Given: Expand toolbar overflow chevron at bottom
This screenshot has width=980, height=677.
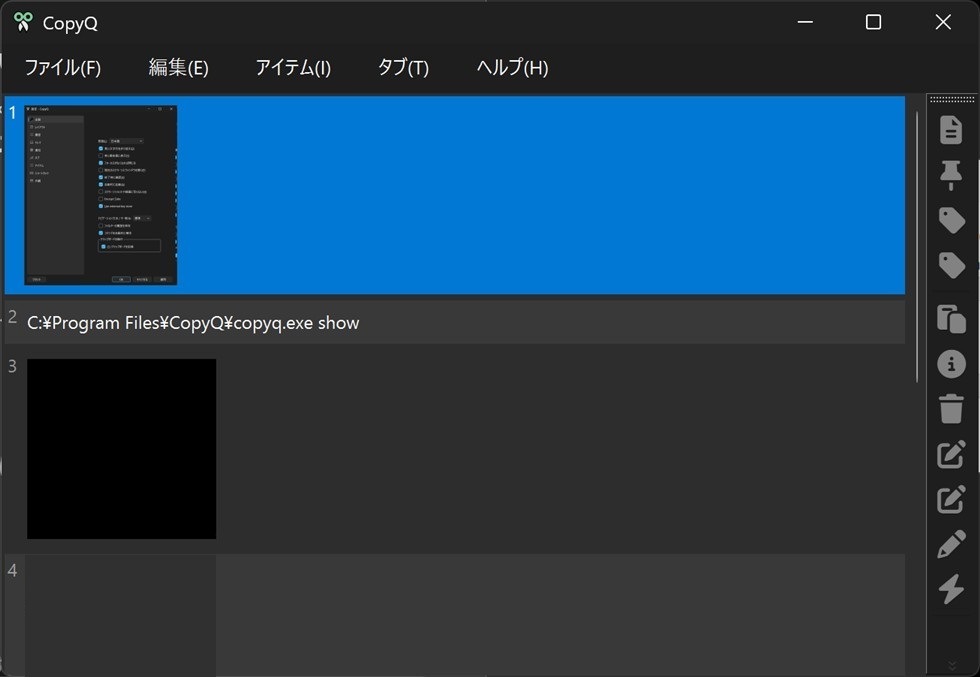Looking at the screenshot, I should coord(952,664).
